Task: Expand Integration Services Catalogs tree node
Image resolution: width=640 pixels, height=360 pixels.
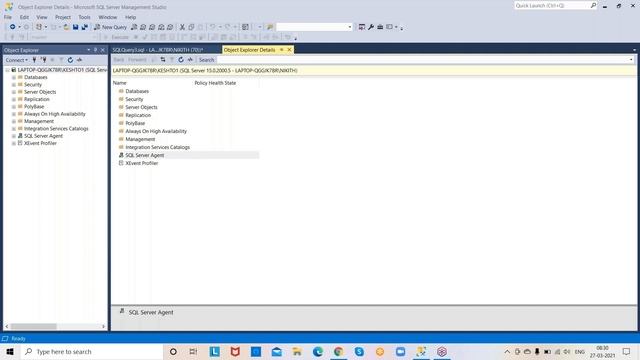Action: click(13, 129)
